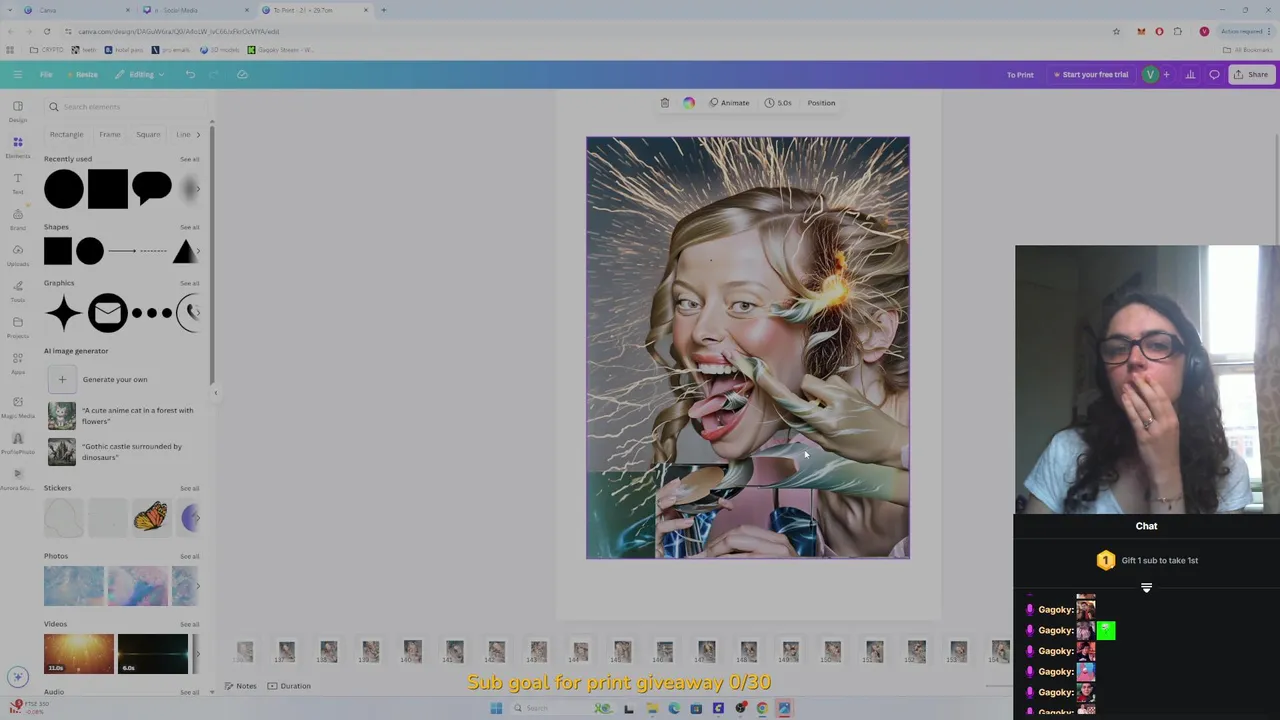1280x720 pixels.
Task: Expand Photos row with right arrow
Action: tap(197, 586)
